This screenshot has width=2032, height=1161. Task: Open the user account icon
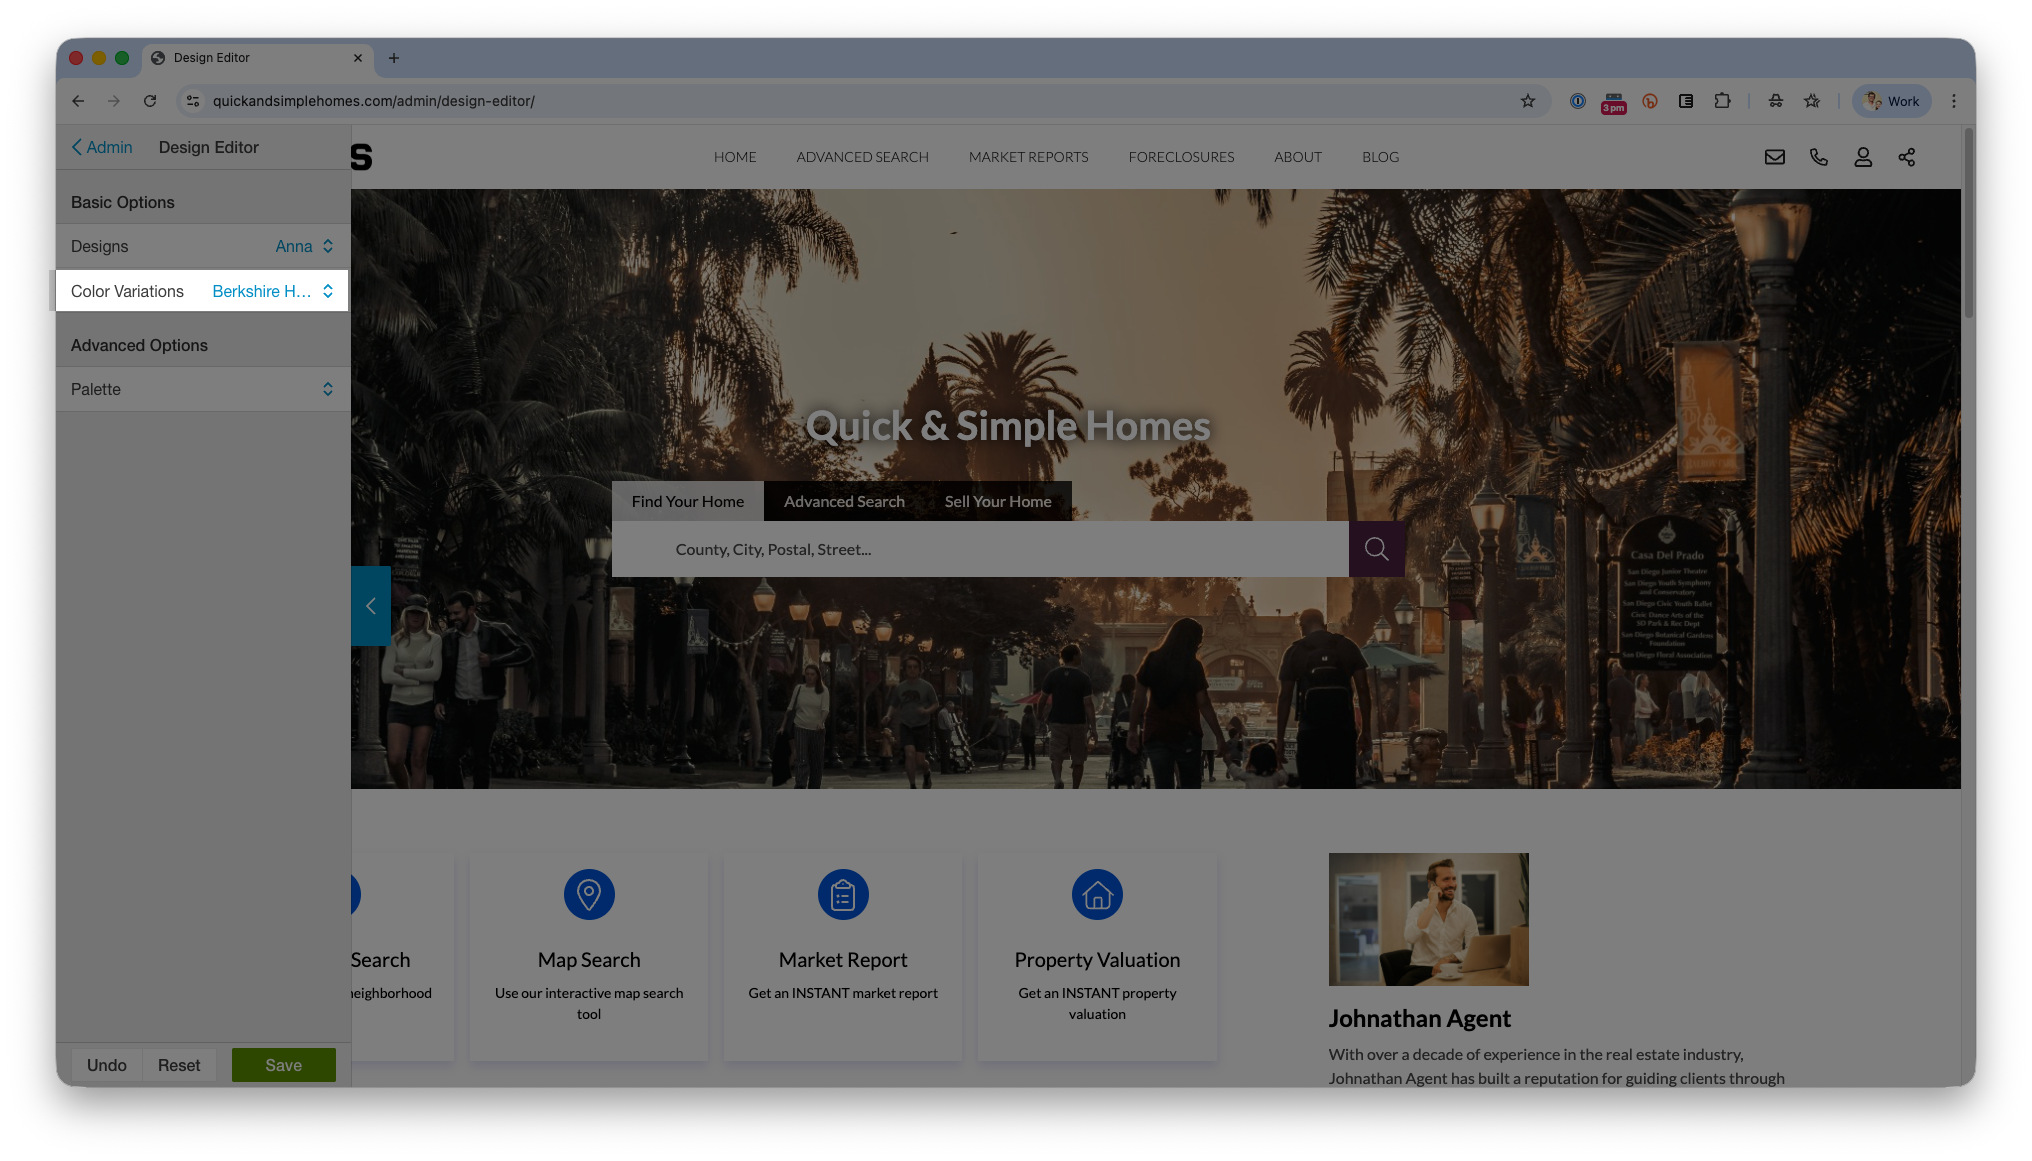tap(1862, 157)
